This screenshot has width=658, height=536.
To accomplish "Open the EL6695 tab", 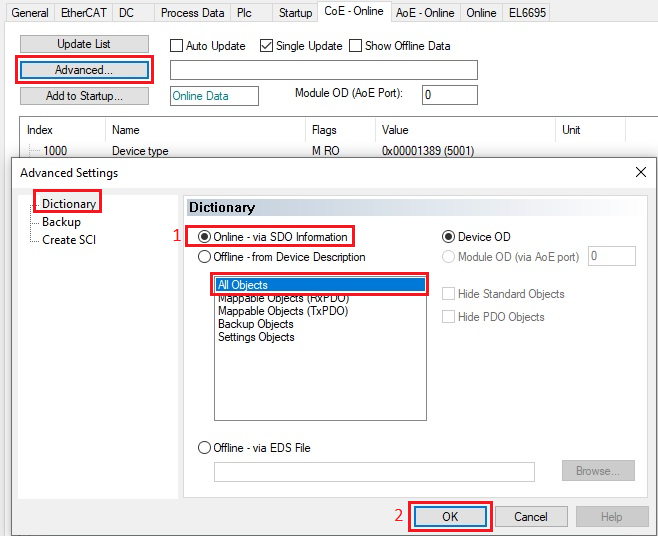I will pos(527,13).
